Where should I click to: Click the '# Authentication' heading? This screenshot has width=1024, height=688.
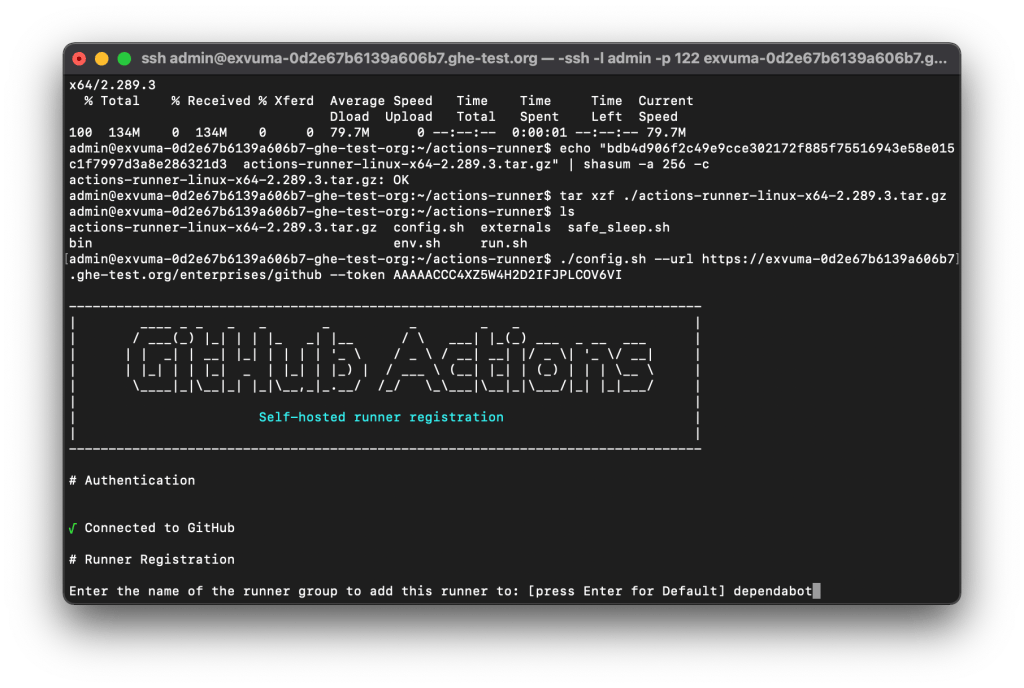point(132,480)
